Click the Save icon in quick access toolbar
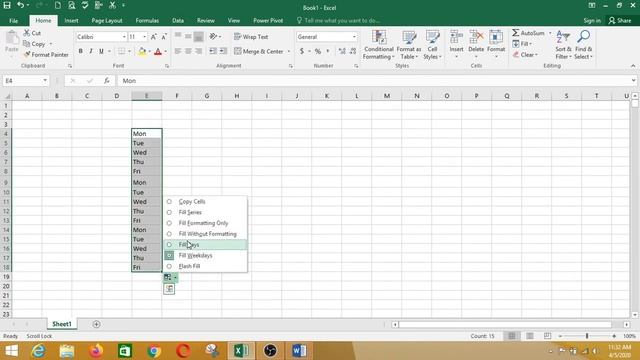Image resolution: width=640 pixels, height=360 pixels. (x=7, y=5)
